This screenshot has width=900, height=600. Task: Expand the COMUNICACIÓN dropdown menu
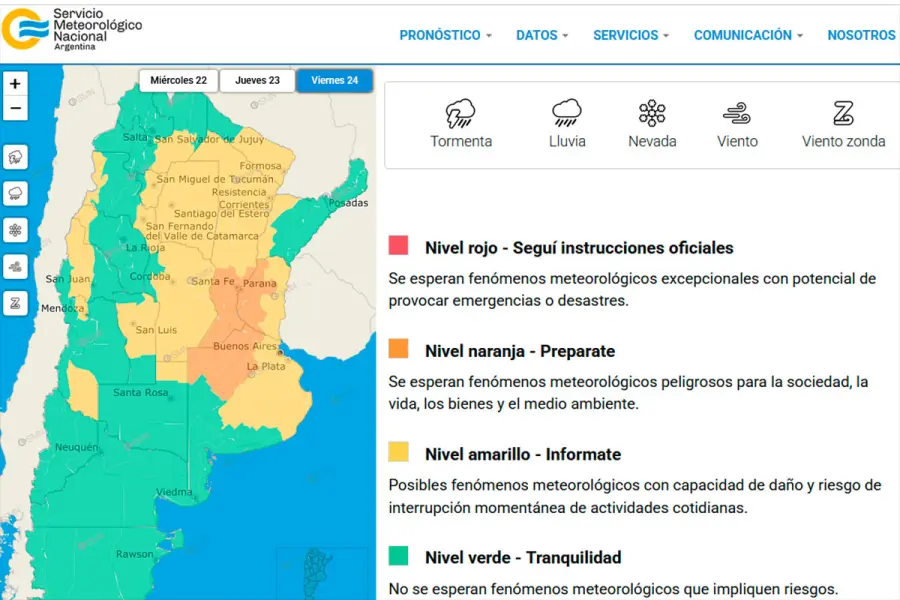pyautogui.click(x=748, y=35)
